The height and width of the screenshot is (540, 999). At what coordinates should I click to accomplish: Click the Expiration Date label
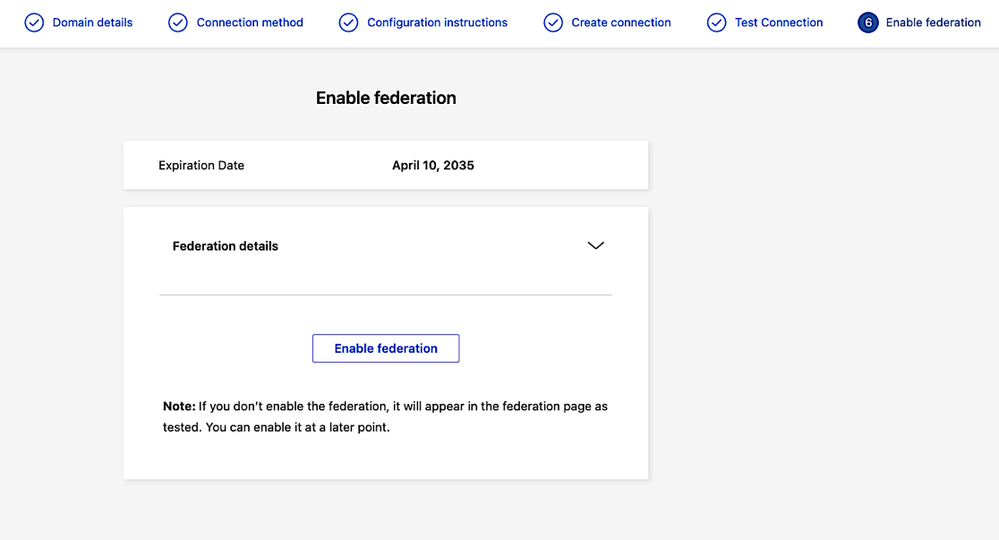(x=201, y=165)
